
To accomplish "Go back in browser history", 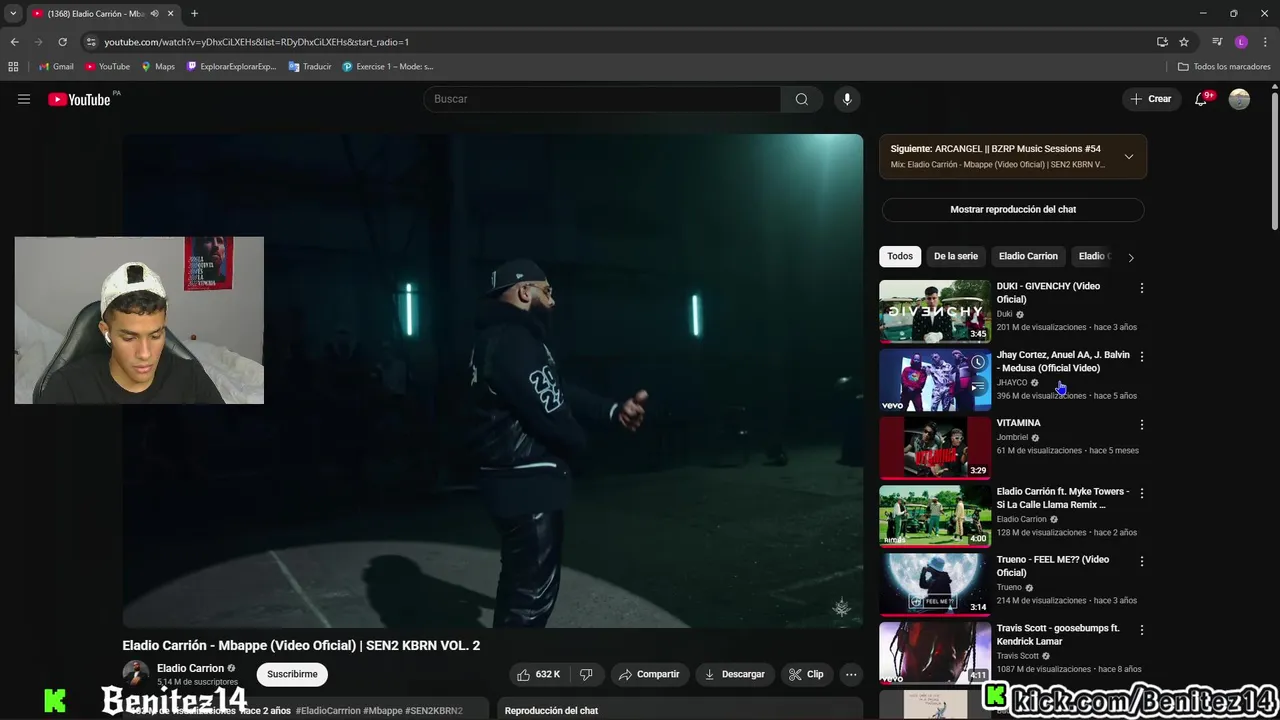I will 14,42.
